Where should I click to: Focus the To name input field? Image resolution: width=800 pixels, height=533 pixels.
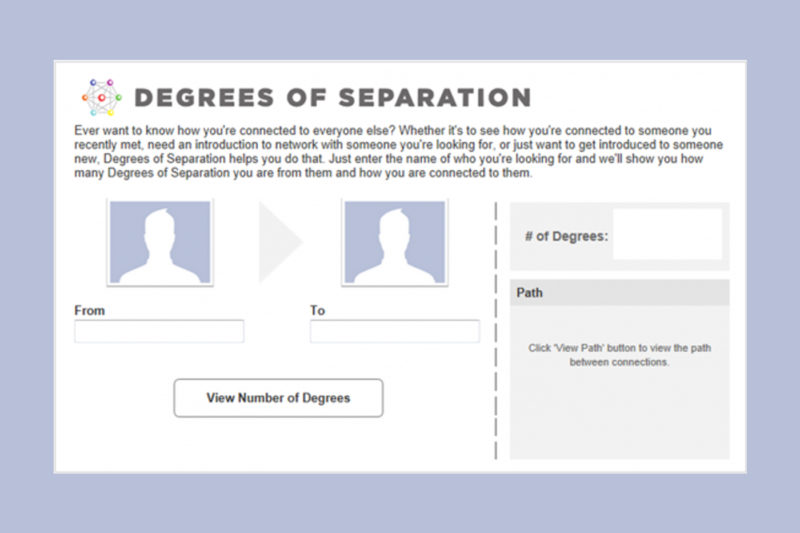click(x=394, y=331)
